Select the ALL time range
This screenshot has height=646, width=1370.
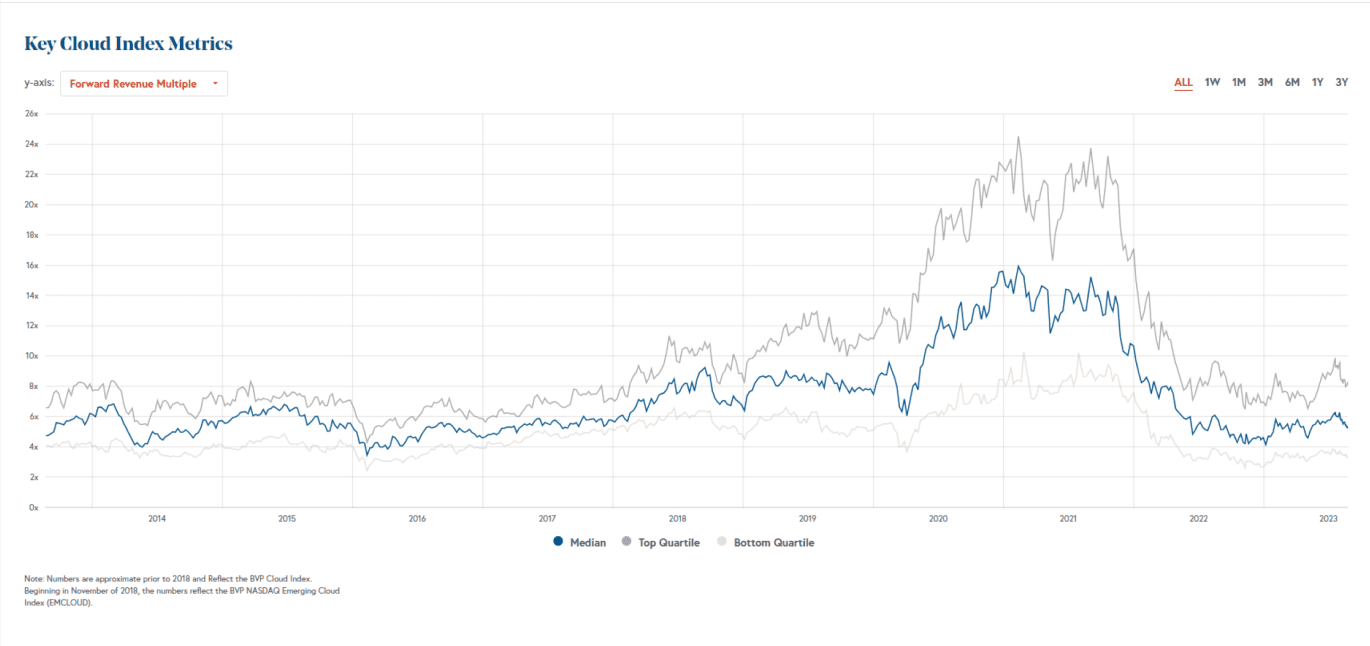[1183, 82]
